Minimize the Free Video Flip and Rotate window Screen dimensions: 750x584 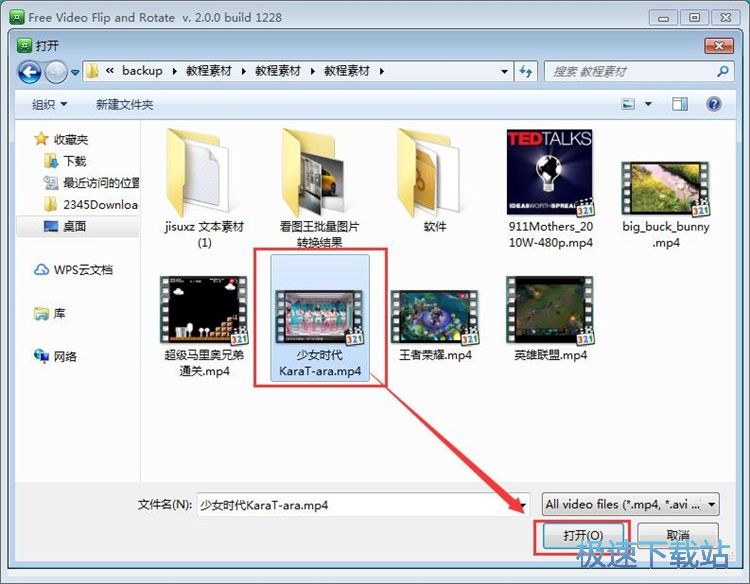click(663, 18)
